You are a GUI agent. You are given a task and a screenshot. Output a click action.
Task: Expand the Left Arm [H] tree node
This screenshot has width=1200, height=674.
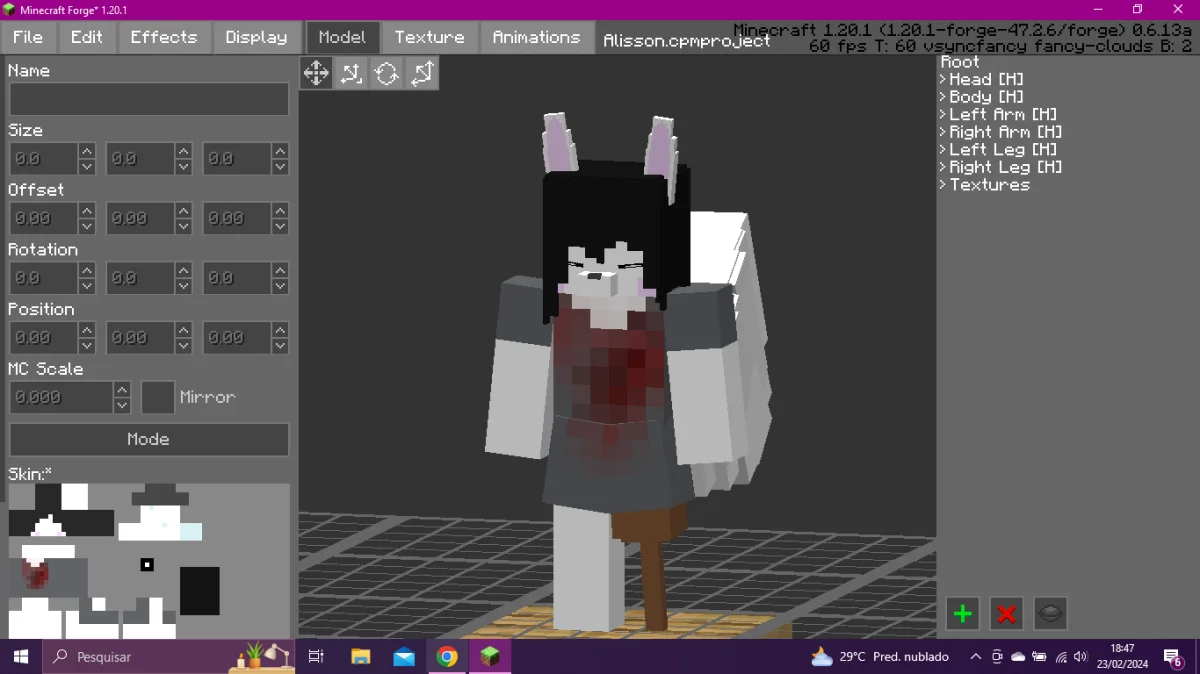click(x=943, y=114)
